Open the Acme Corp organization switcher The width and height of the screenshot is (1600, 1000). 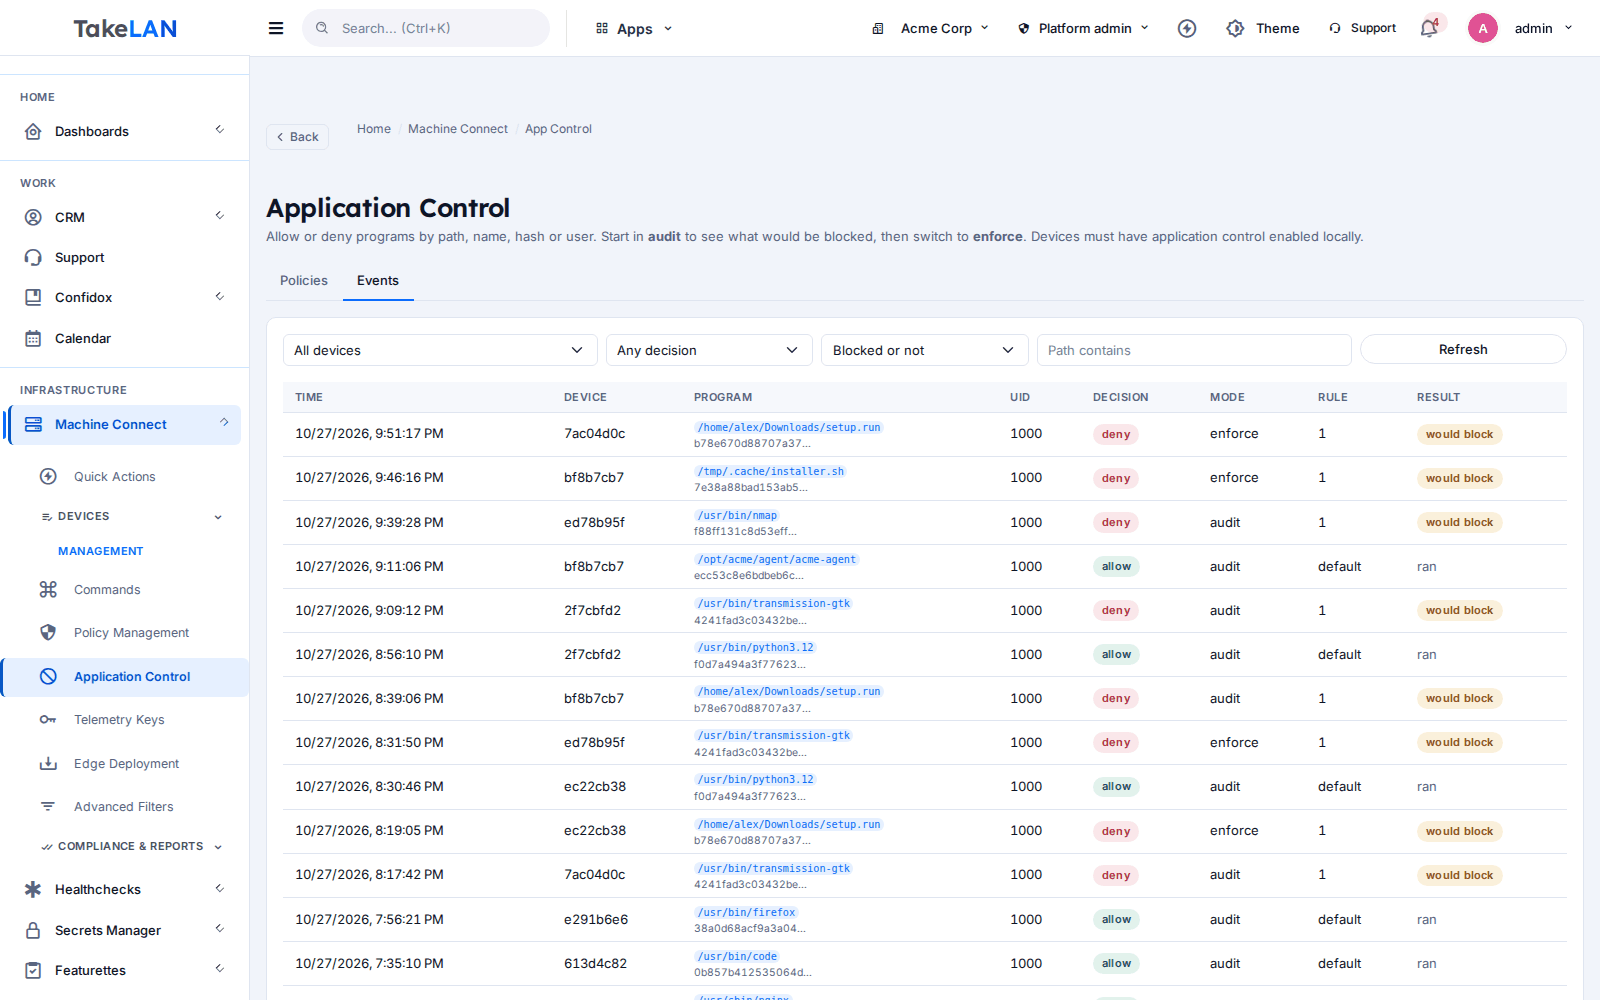930,28
